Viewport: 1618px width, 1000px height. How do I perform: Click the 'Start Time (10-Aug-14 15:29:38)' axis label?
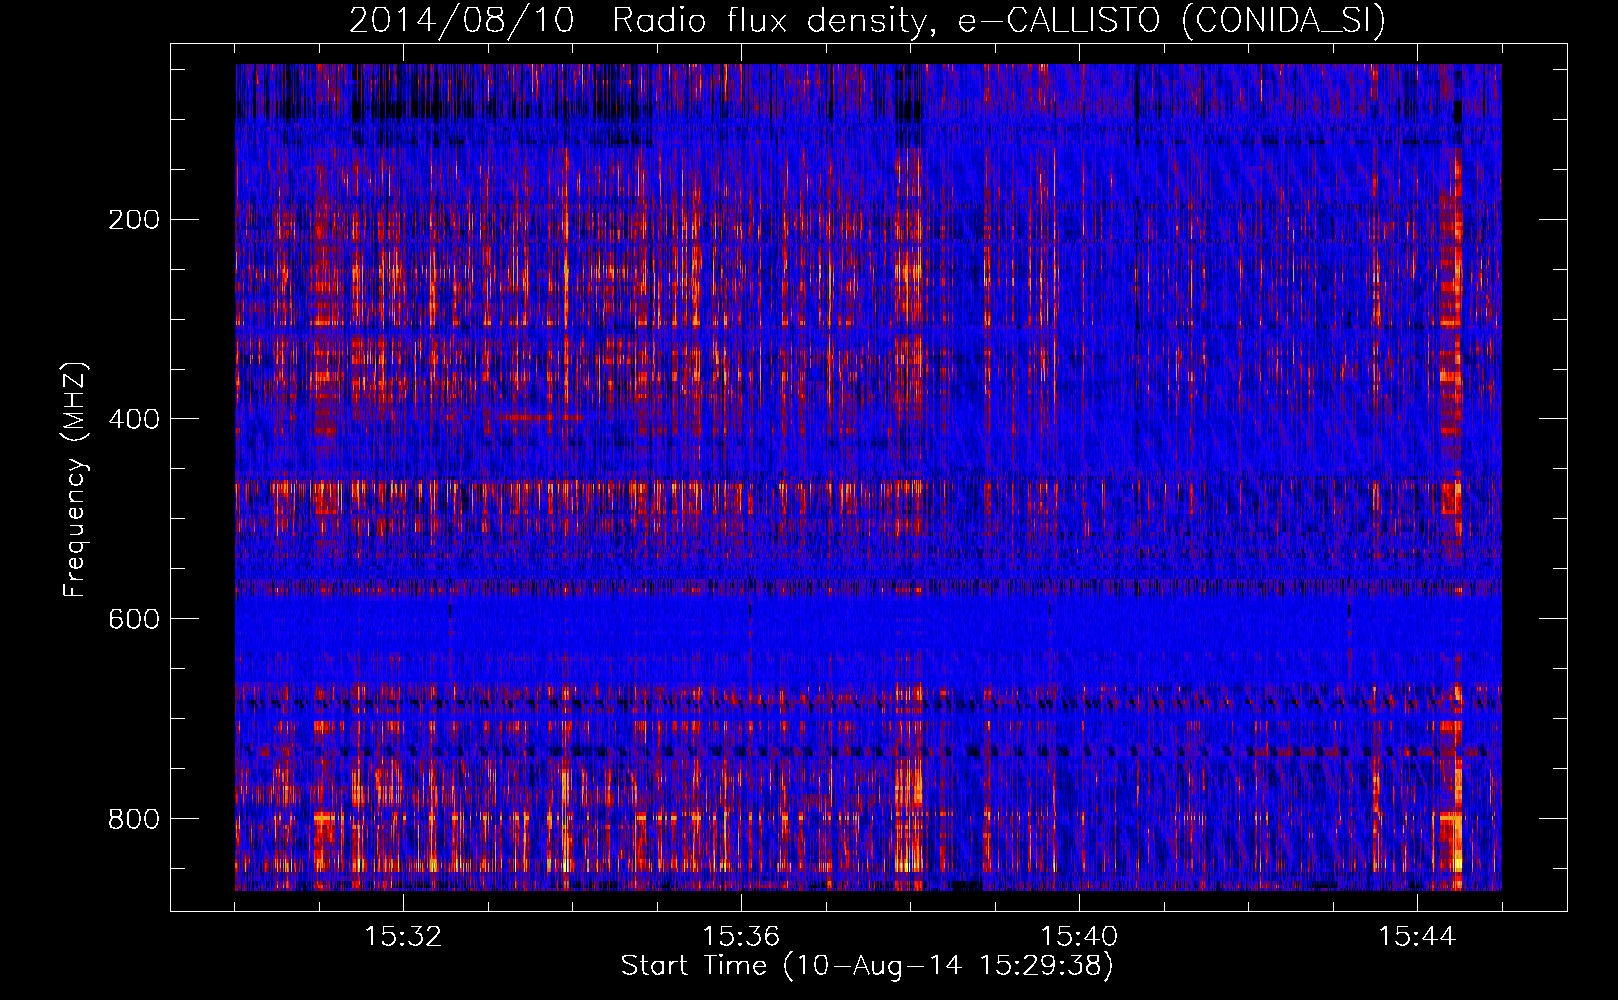click(x=867, y=966)
